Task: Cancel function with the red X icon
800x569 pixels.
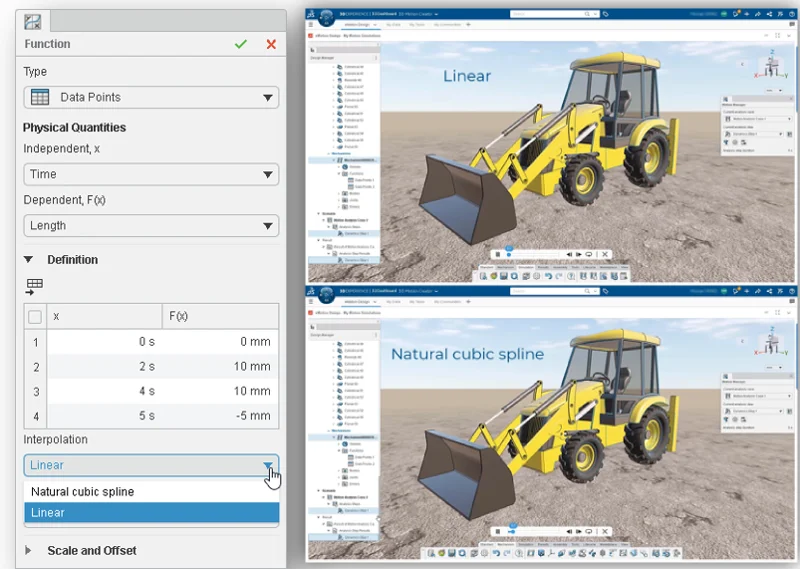Action: 271,45
